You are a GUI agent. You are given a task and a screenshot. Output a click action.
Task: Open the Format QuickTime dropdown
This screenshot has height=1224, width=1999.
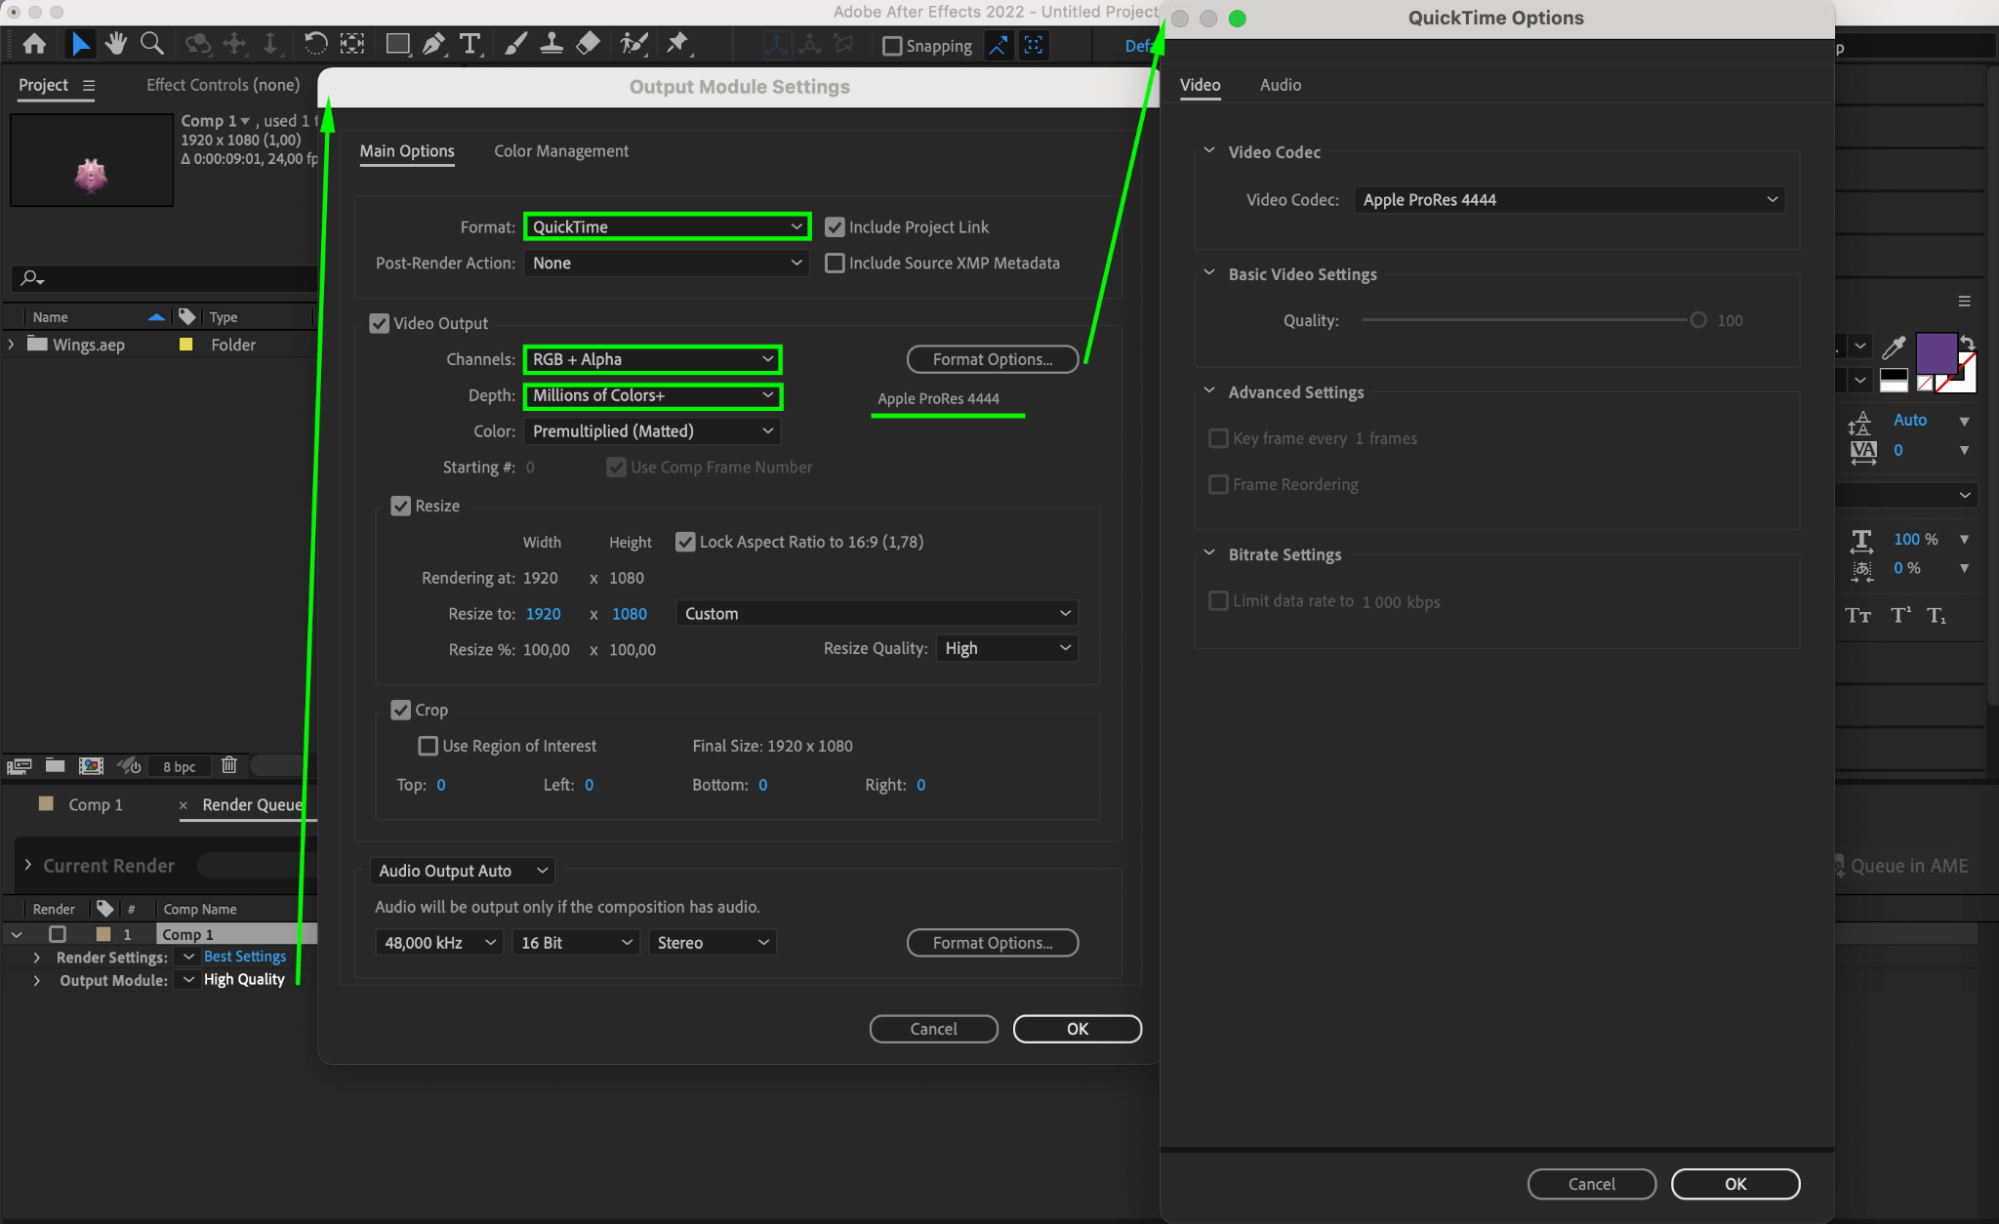click(666, 227)
